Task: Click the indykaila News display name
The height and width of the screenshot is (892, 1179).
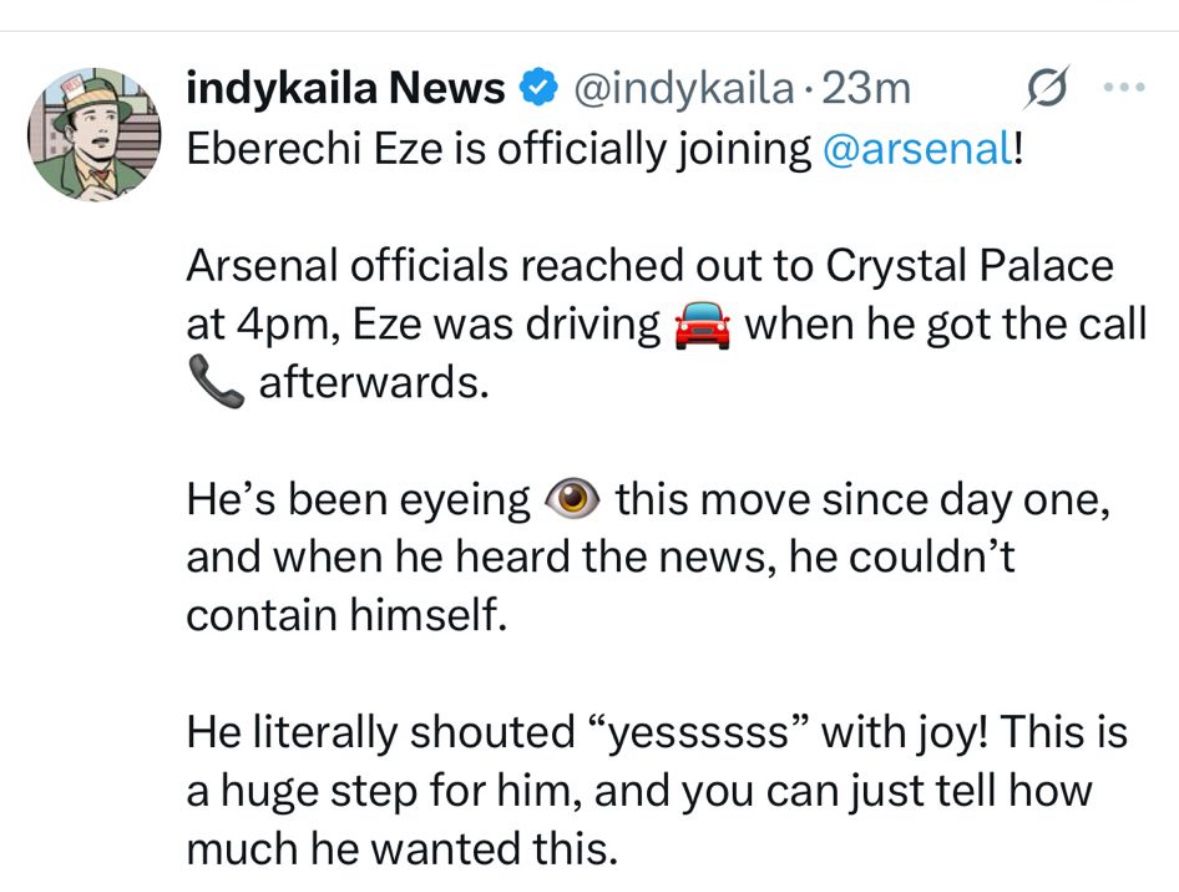Action: 346,91
